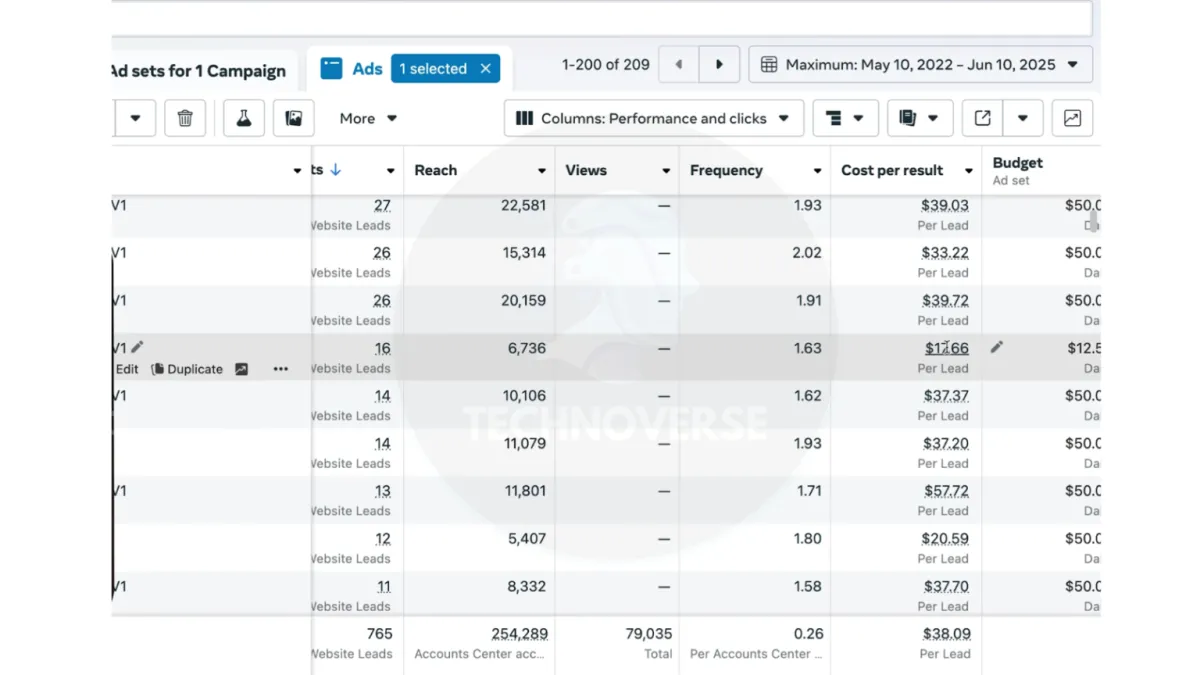Screen dimensions: 1200x675
Task: Edit the $12.5 budget with pencil icon
Action: click(997, 347)
